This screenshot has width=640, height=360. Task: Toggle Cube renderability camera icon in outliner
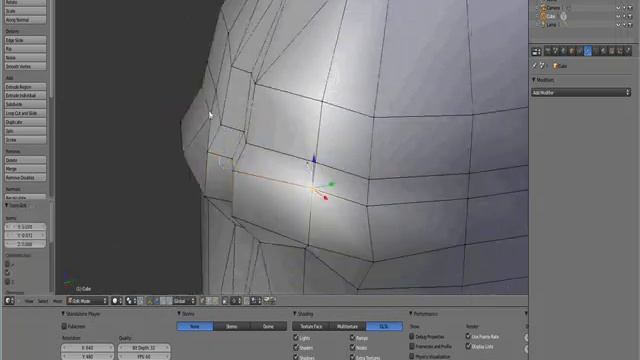(630, 16)
